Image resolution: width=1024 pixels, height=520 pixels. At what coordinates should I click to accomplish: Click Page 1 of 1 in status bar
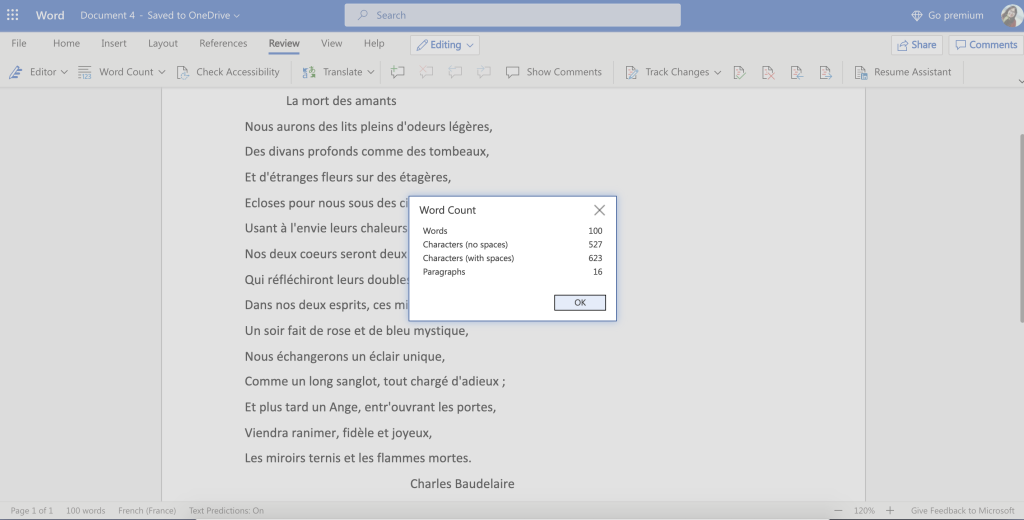31,510
